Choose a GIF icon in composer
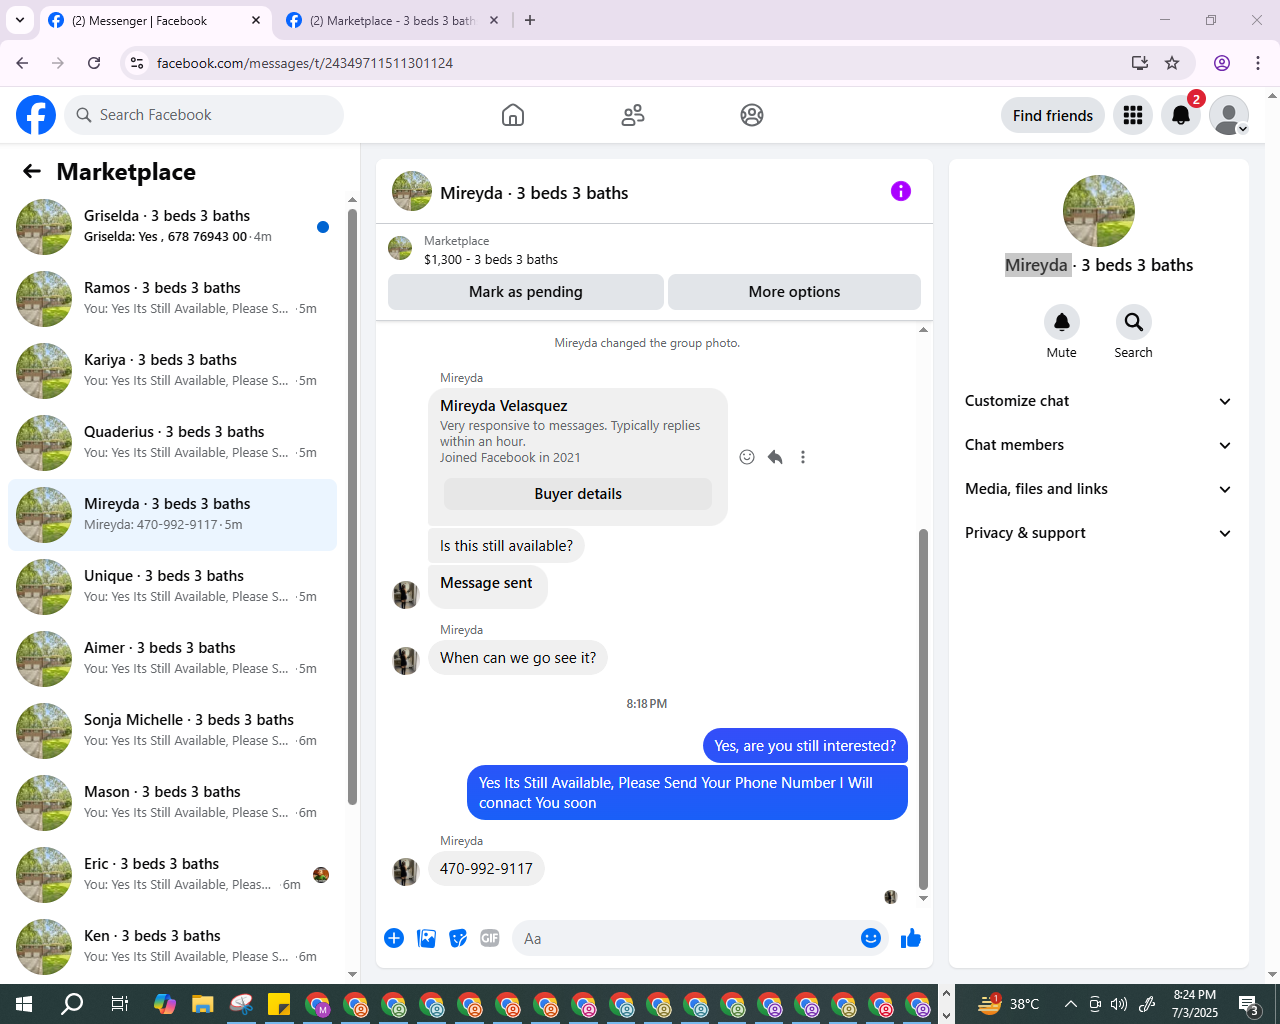The height and width of the screenshot is (1024, 1280). click(x=490, y=938)
